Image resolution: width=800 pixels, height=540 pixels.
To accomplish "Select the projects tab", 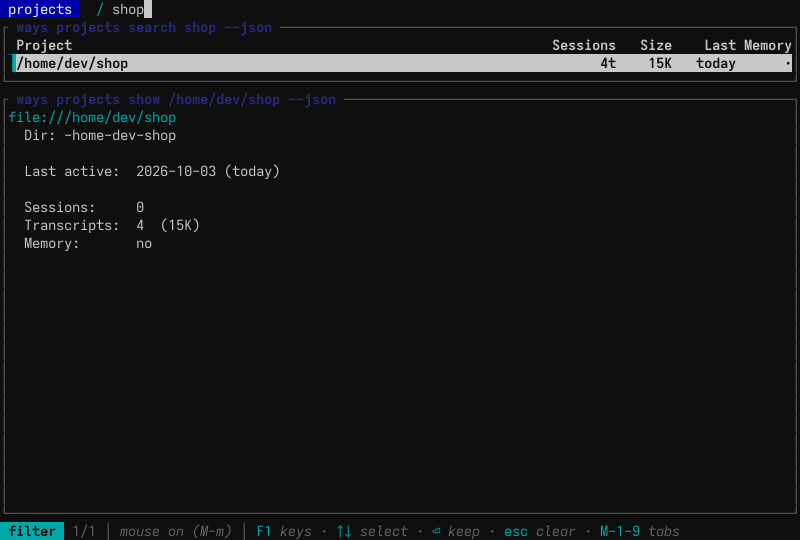I will (x=40, y=9).
